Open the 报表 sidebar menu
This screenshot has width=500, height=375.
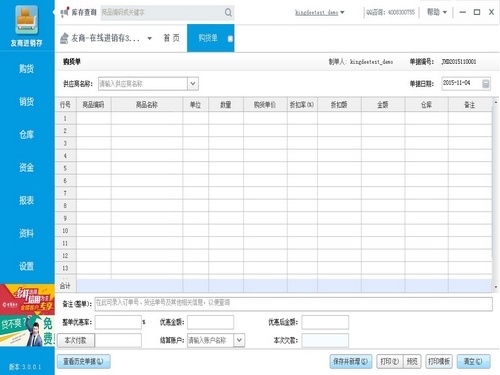tap(26, 200)
